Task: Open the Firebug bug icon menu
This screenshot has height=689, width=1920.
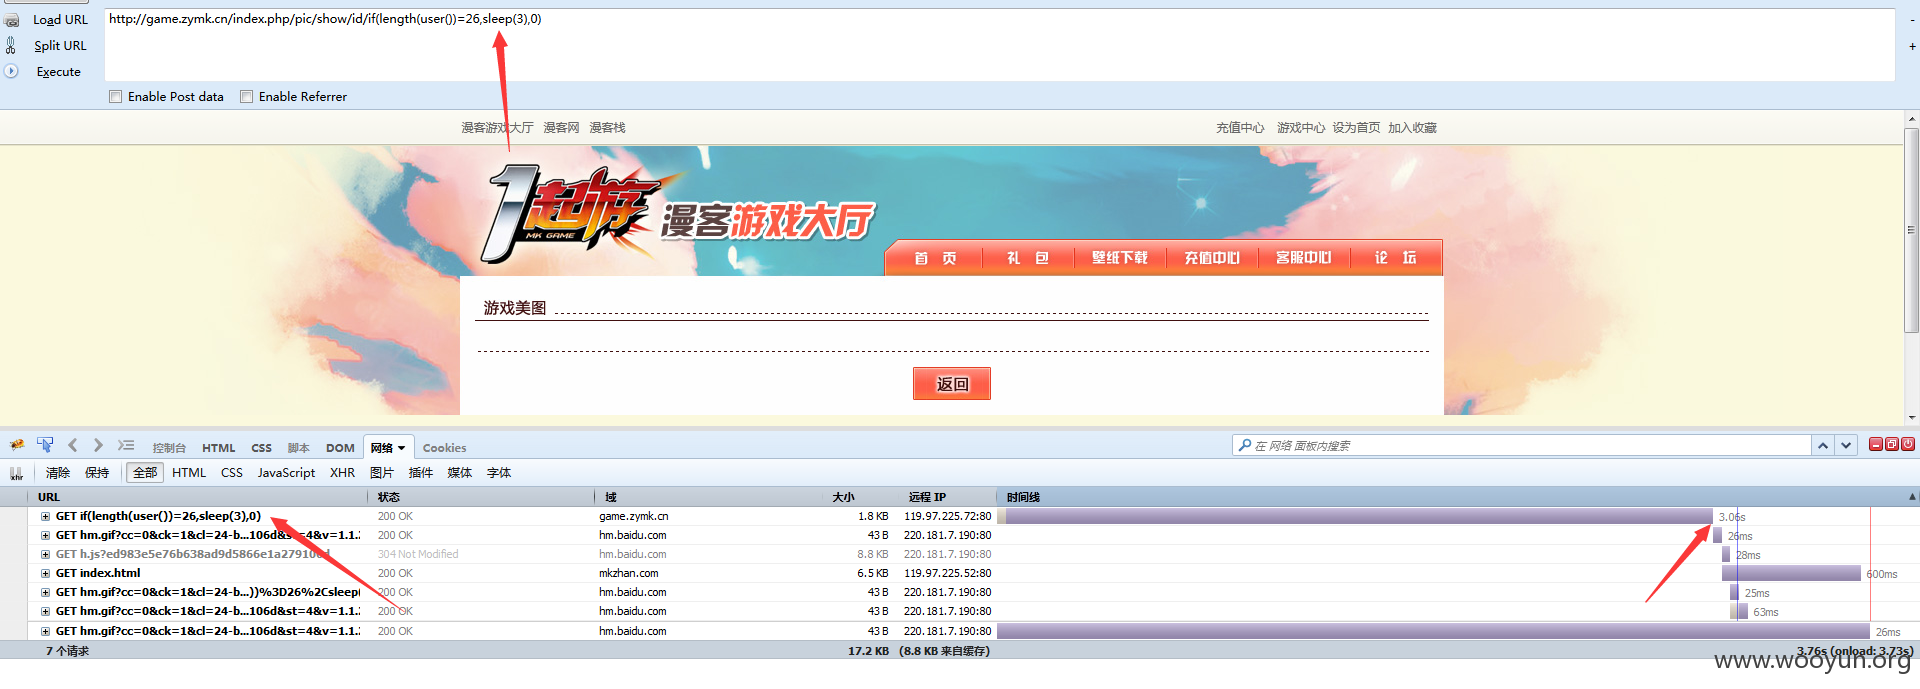Action: pos(17,445)
